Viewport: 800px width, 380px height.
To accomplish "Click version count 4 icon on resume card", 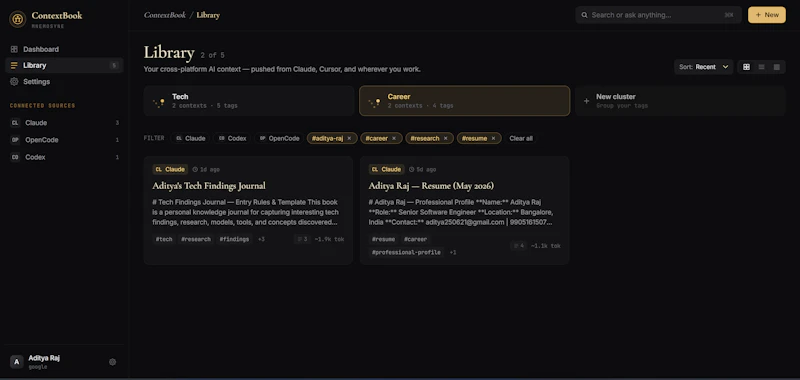I will tap(518, 246).
